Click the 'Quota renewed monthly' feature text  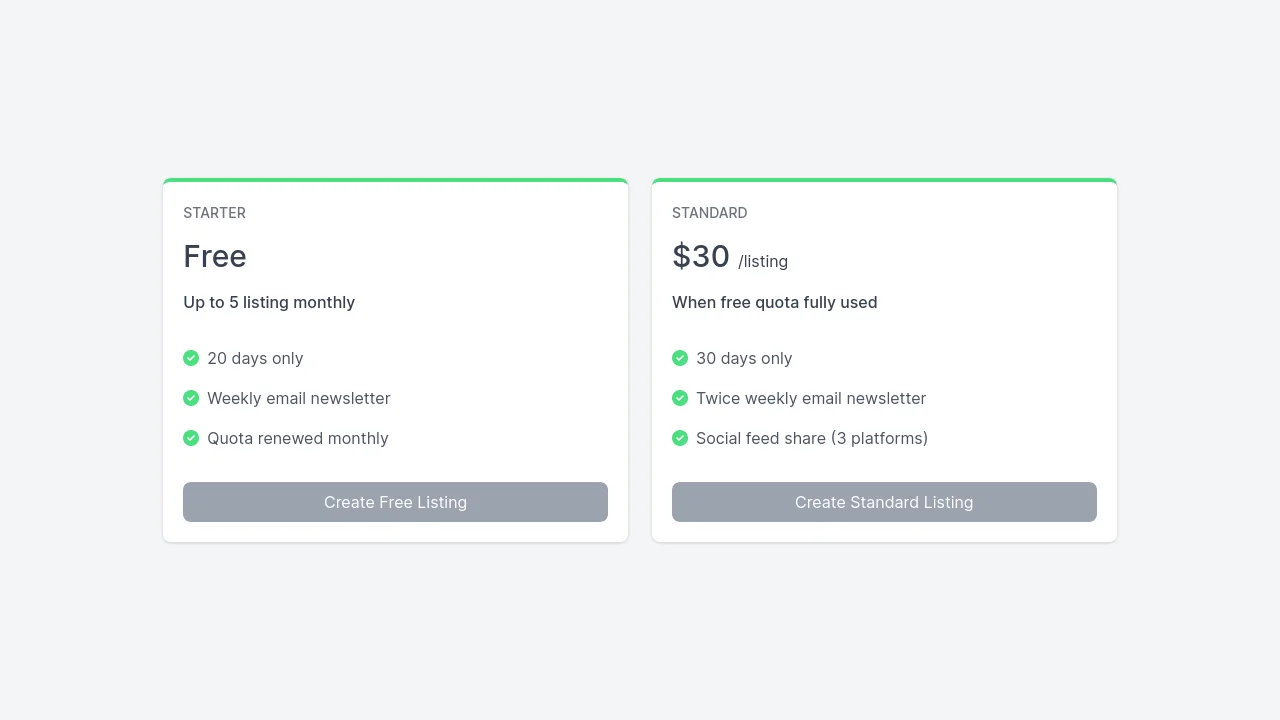point(298,438)
